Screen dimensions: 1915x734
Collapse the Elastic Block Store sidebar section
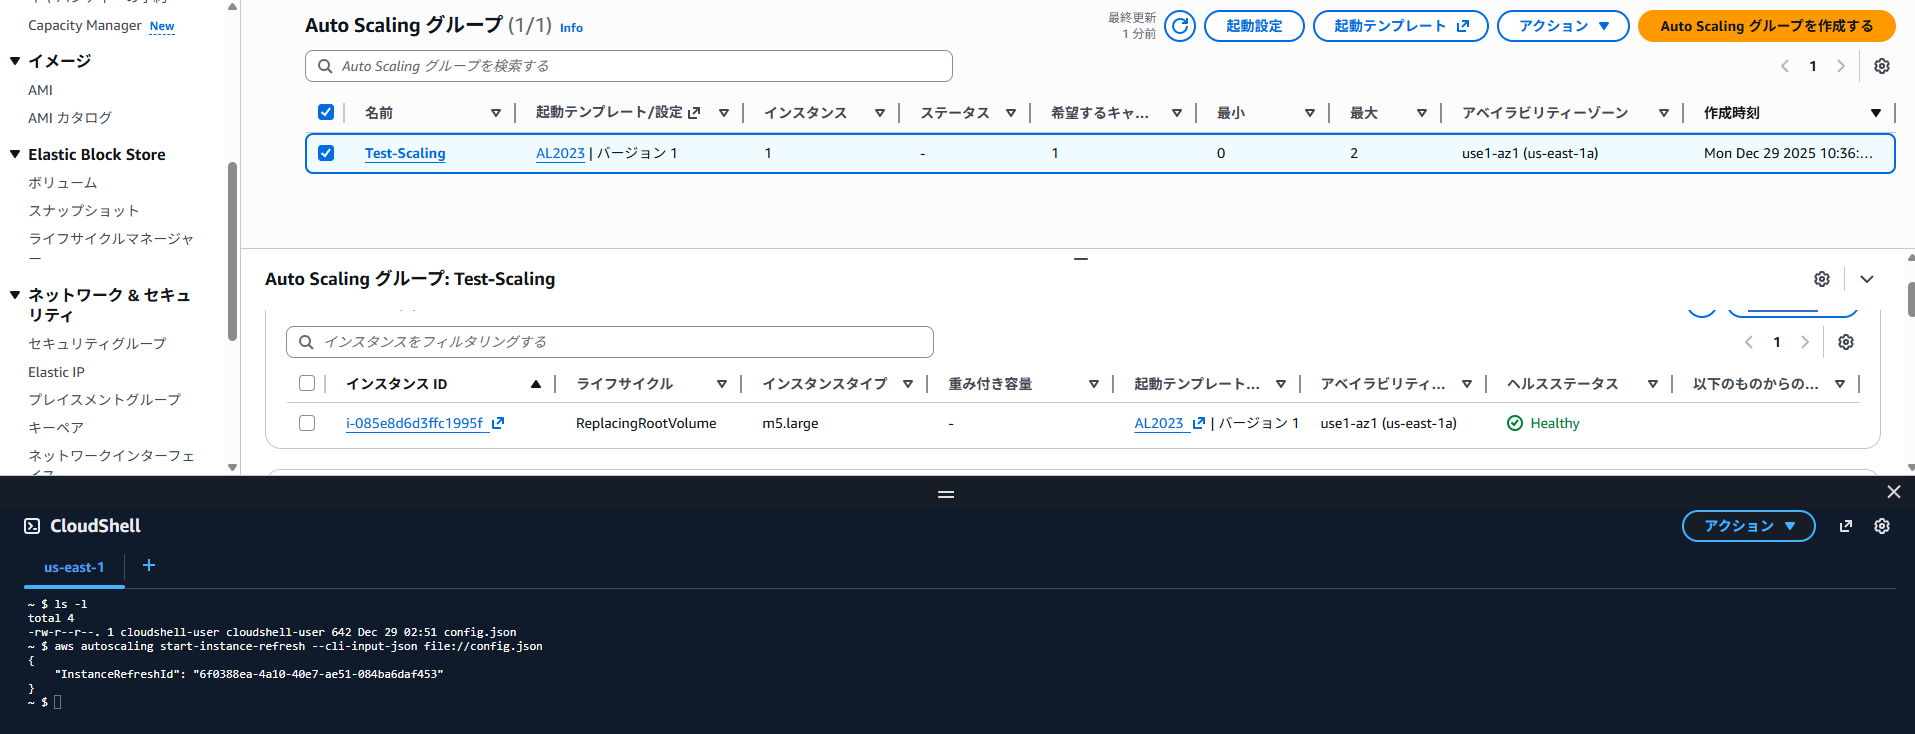click(x=15, y=154)
